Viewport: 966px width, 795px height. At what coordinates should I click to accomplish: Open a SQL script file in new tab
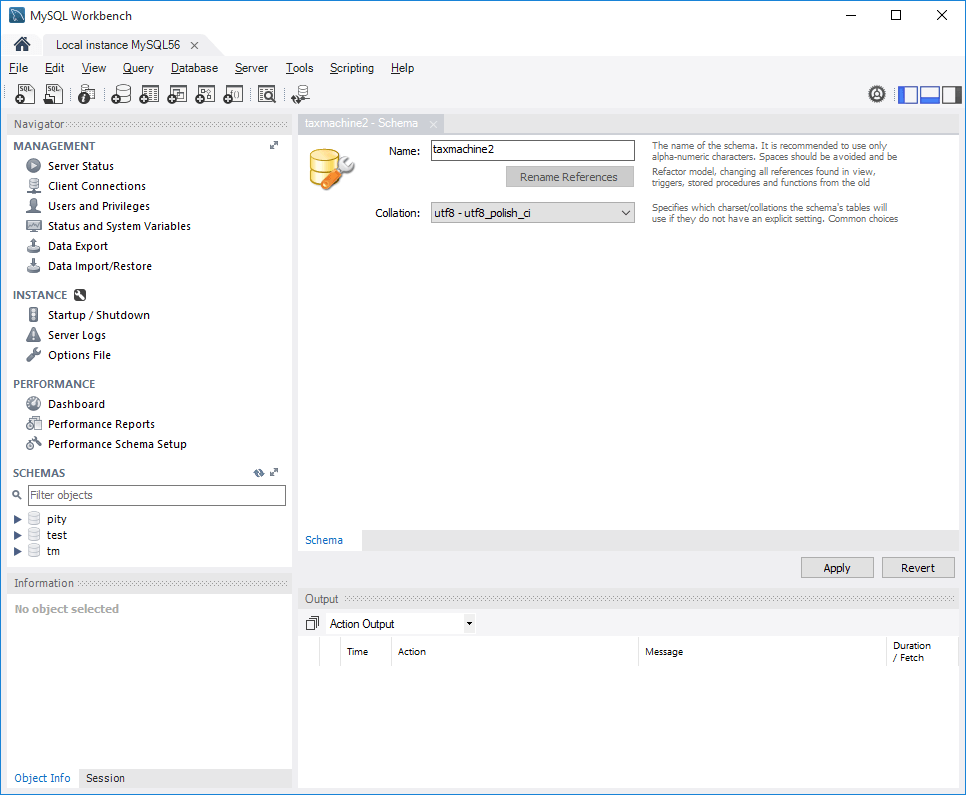pyautogui.click(x=52, y=93)
